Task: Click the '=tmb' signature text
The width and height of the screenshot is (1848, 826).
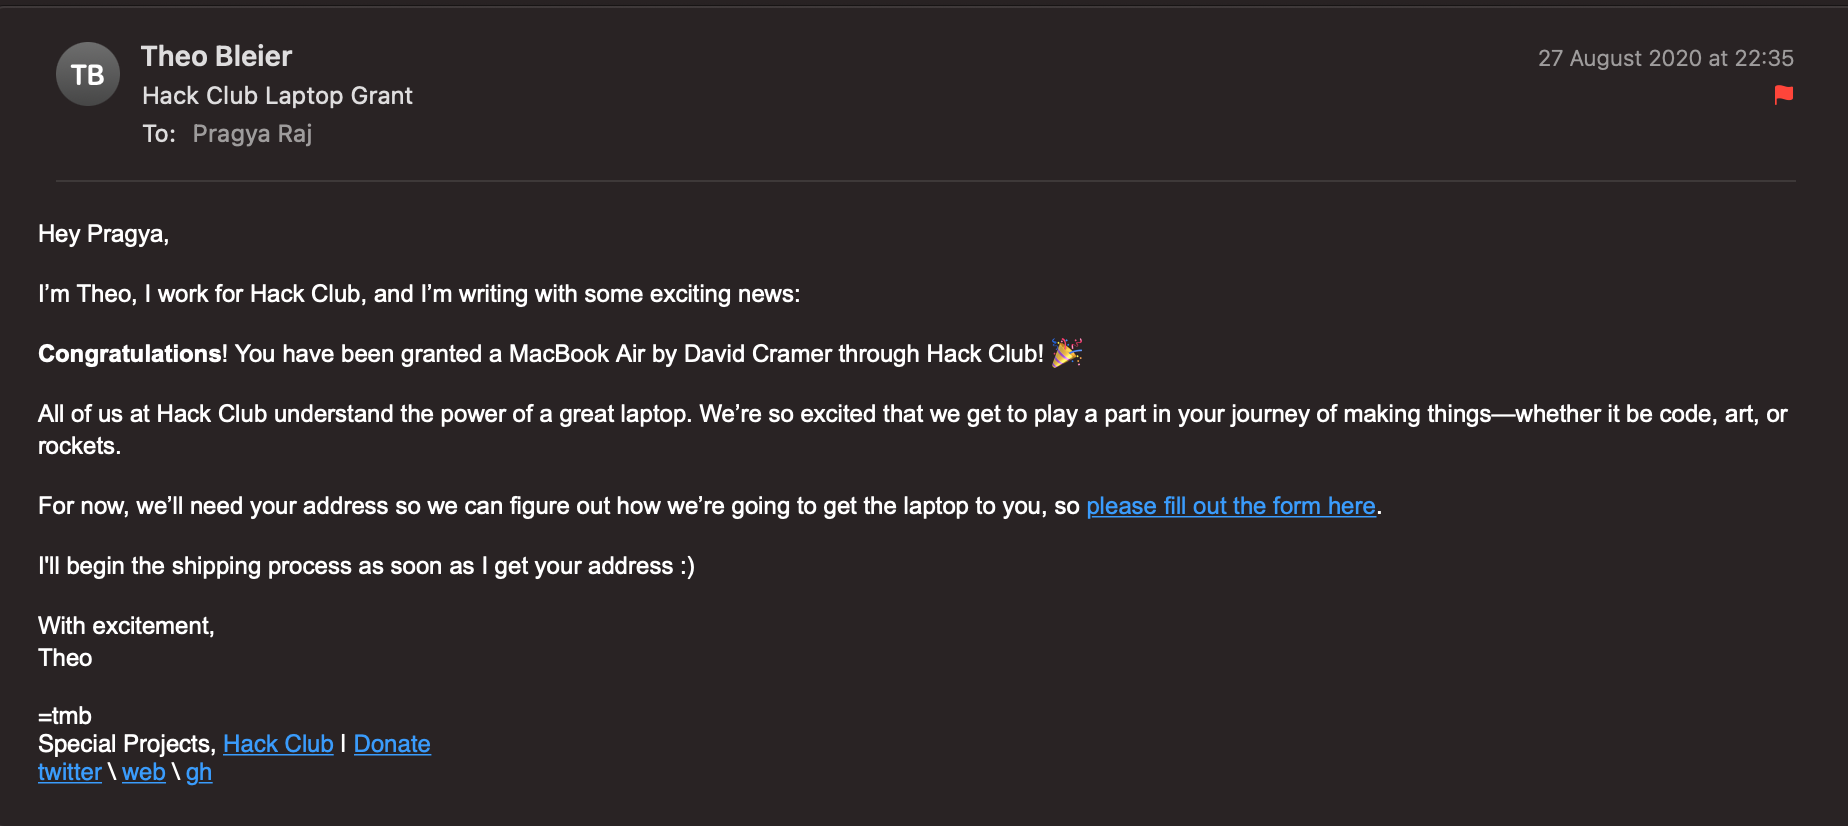Action: coord(65,716)
